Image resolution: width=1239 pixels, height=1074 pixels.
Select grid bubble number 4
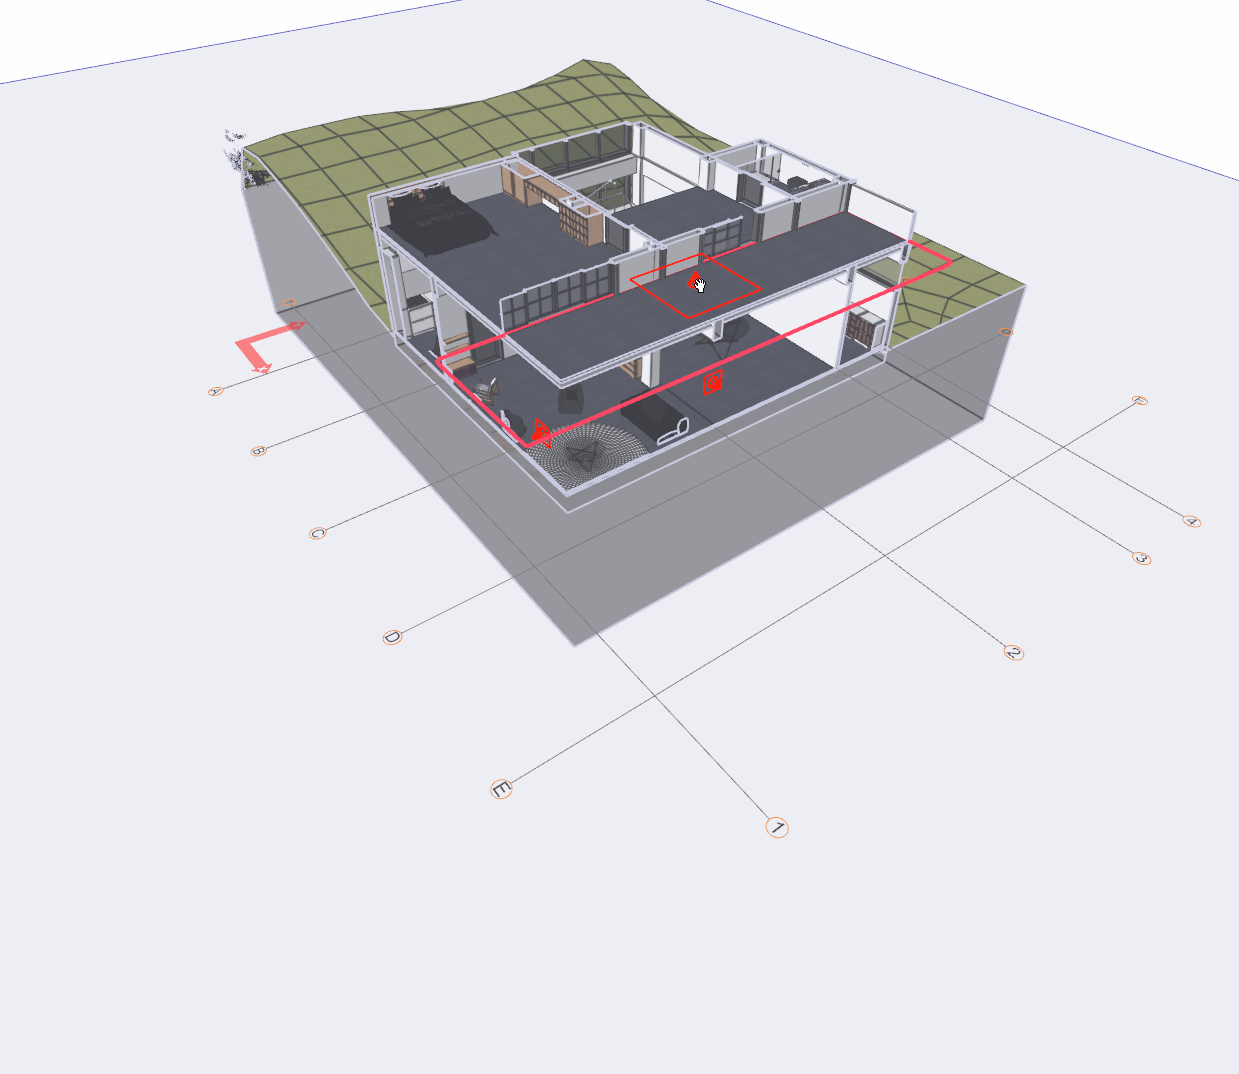point(1191,521)
